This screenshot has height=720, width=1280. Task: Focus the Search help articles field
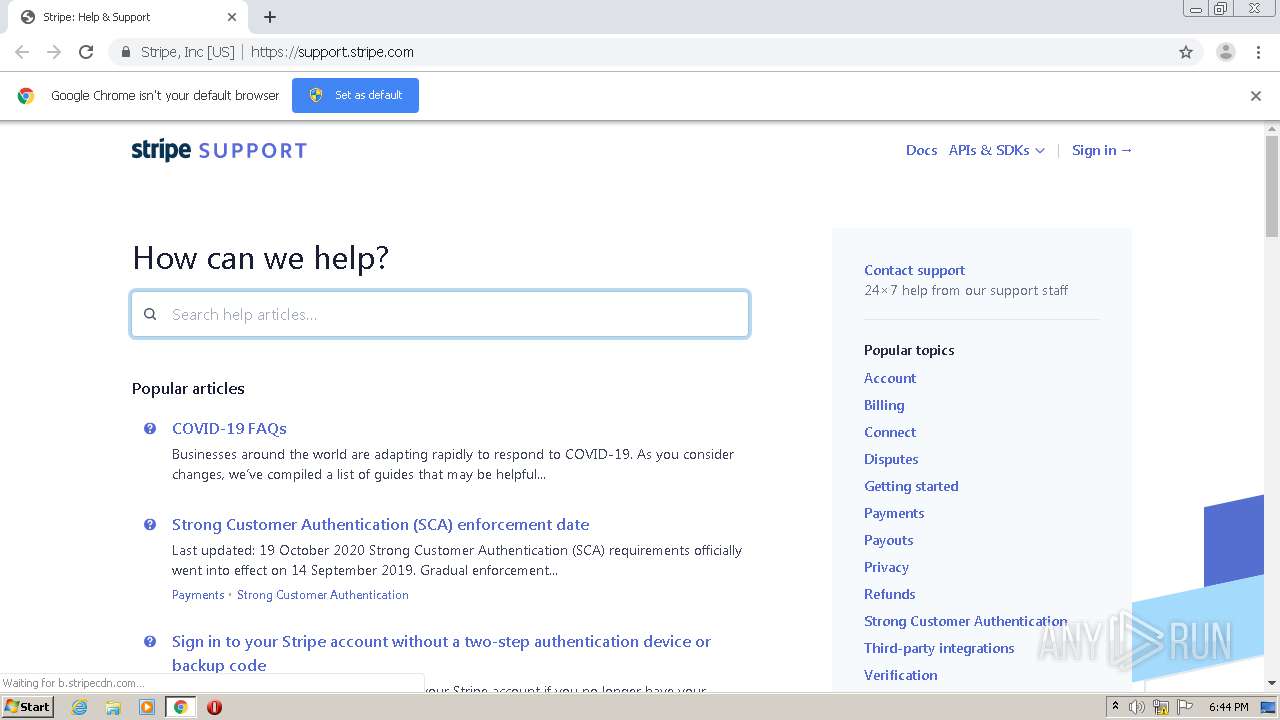[x=440, y=314]
